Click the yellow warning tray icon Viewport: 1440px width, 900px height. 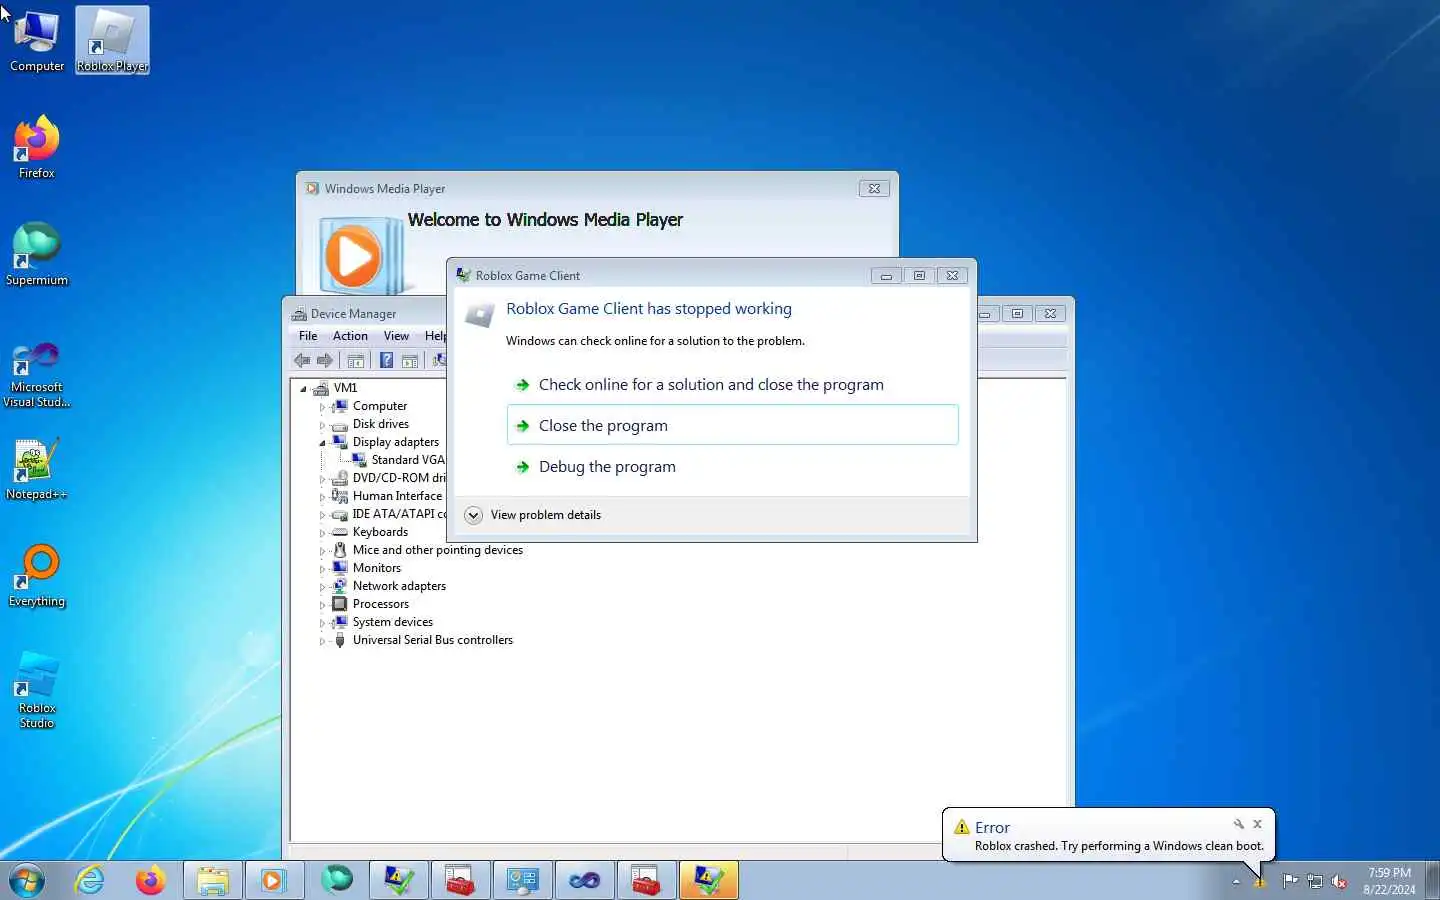[1260, 882]
